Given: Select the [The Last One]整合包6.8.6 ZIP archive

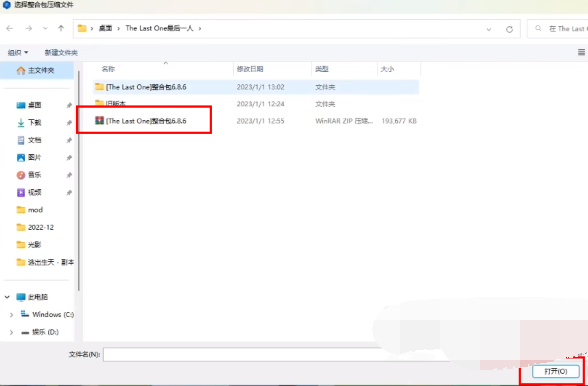Looking at the screenshot, I should click(x=141, y=121).
